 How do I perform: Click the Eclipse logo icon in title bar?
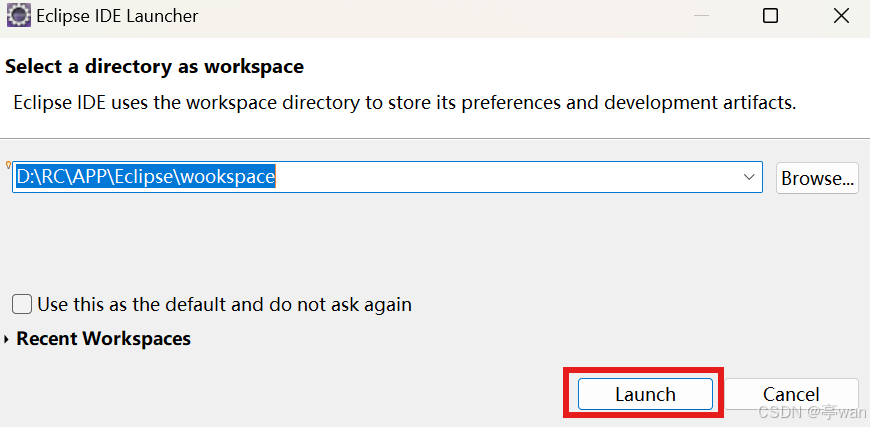tap(18, 16)
